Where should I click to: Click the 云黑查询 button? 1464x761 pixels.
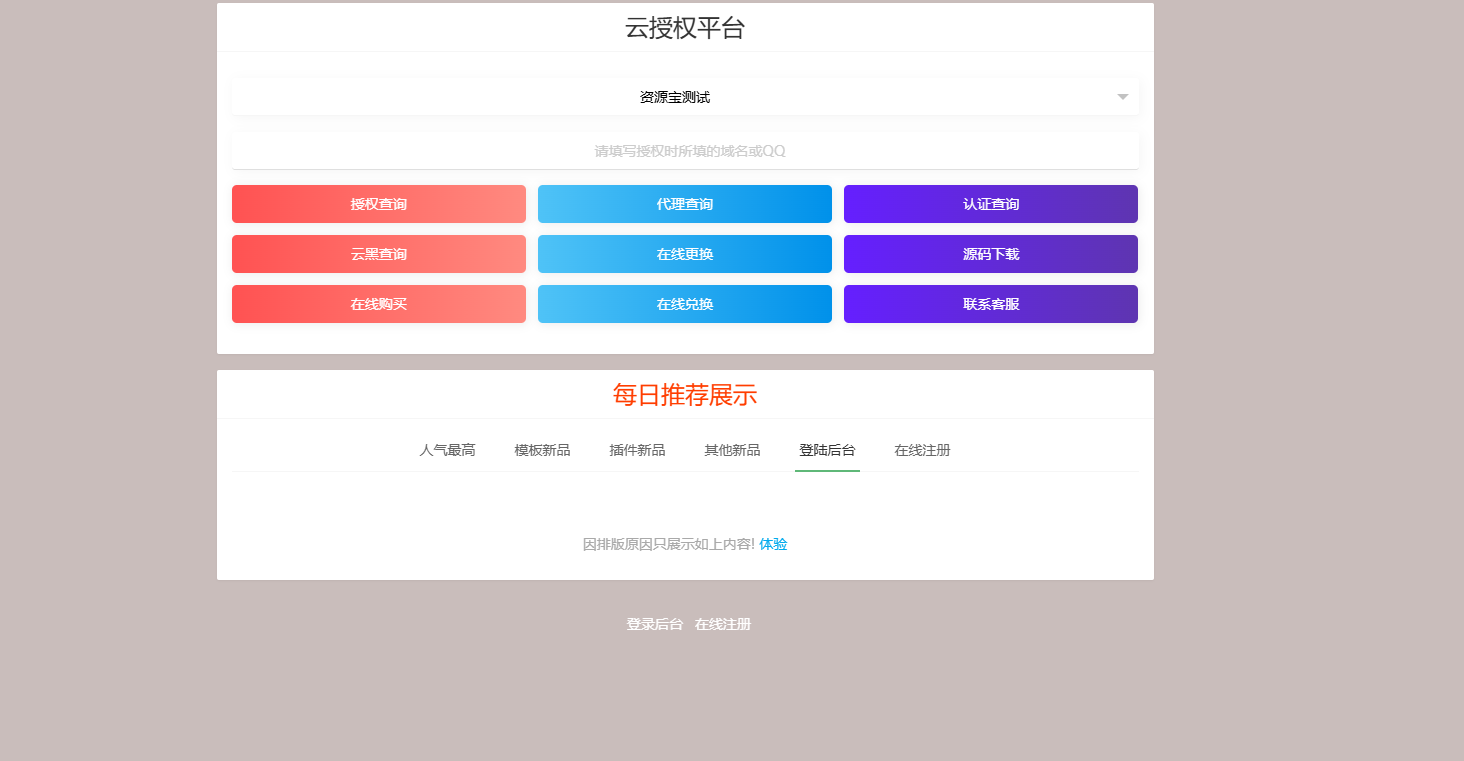(379, 254)
